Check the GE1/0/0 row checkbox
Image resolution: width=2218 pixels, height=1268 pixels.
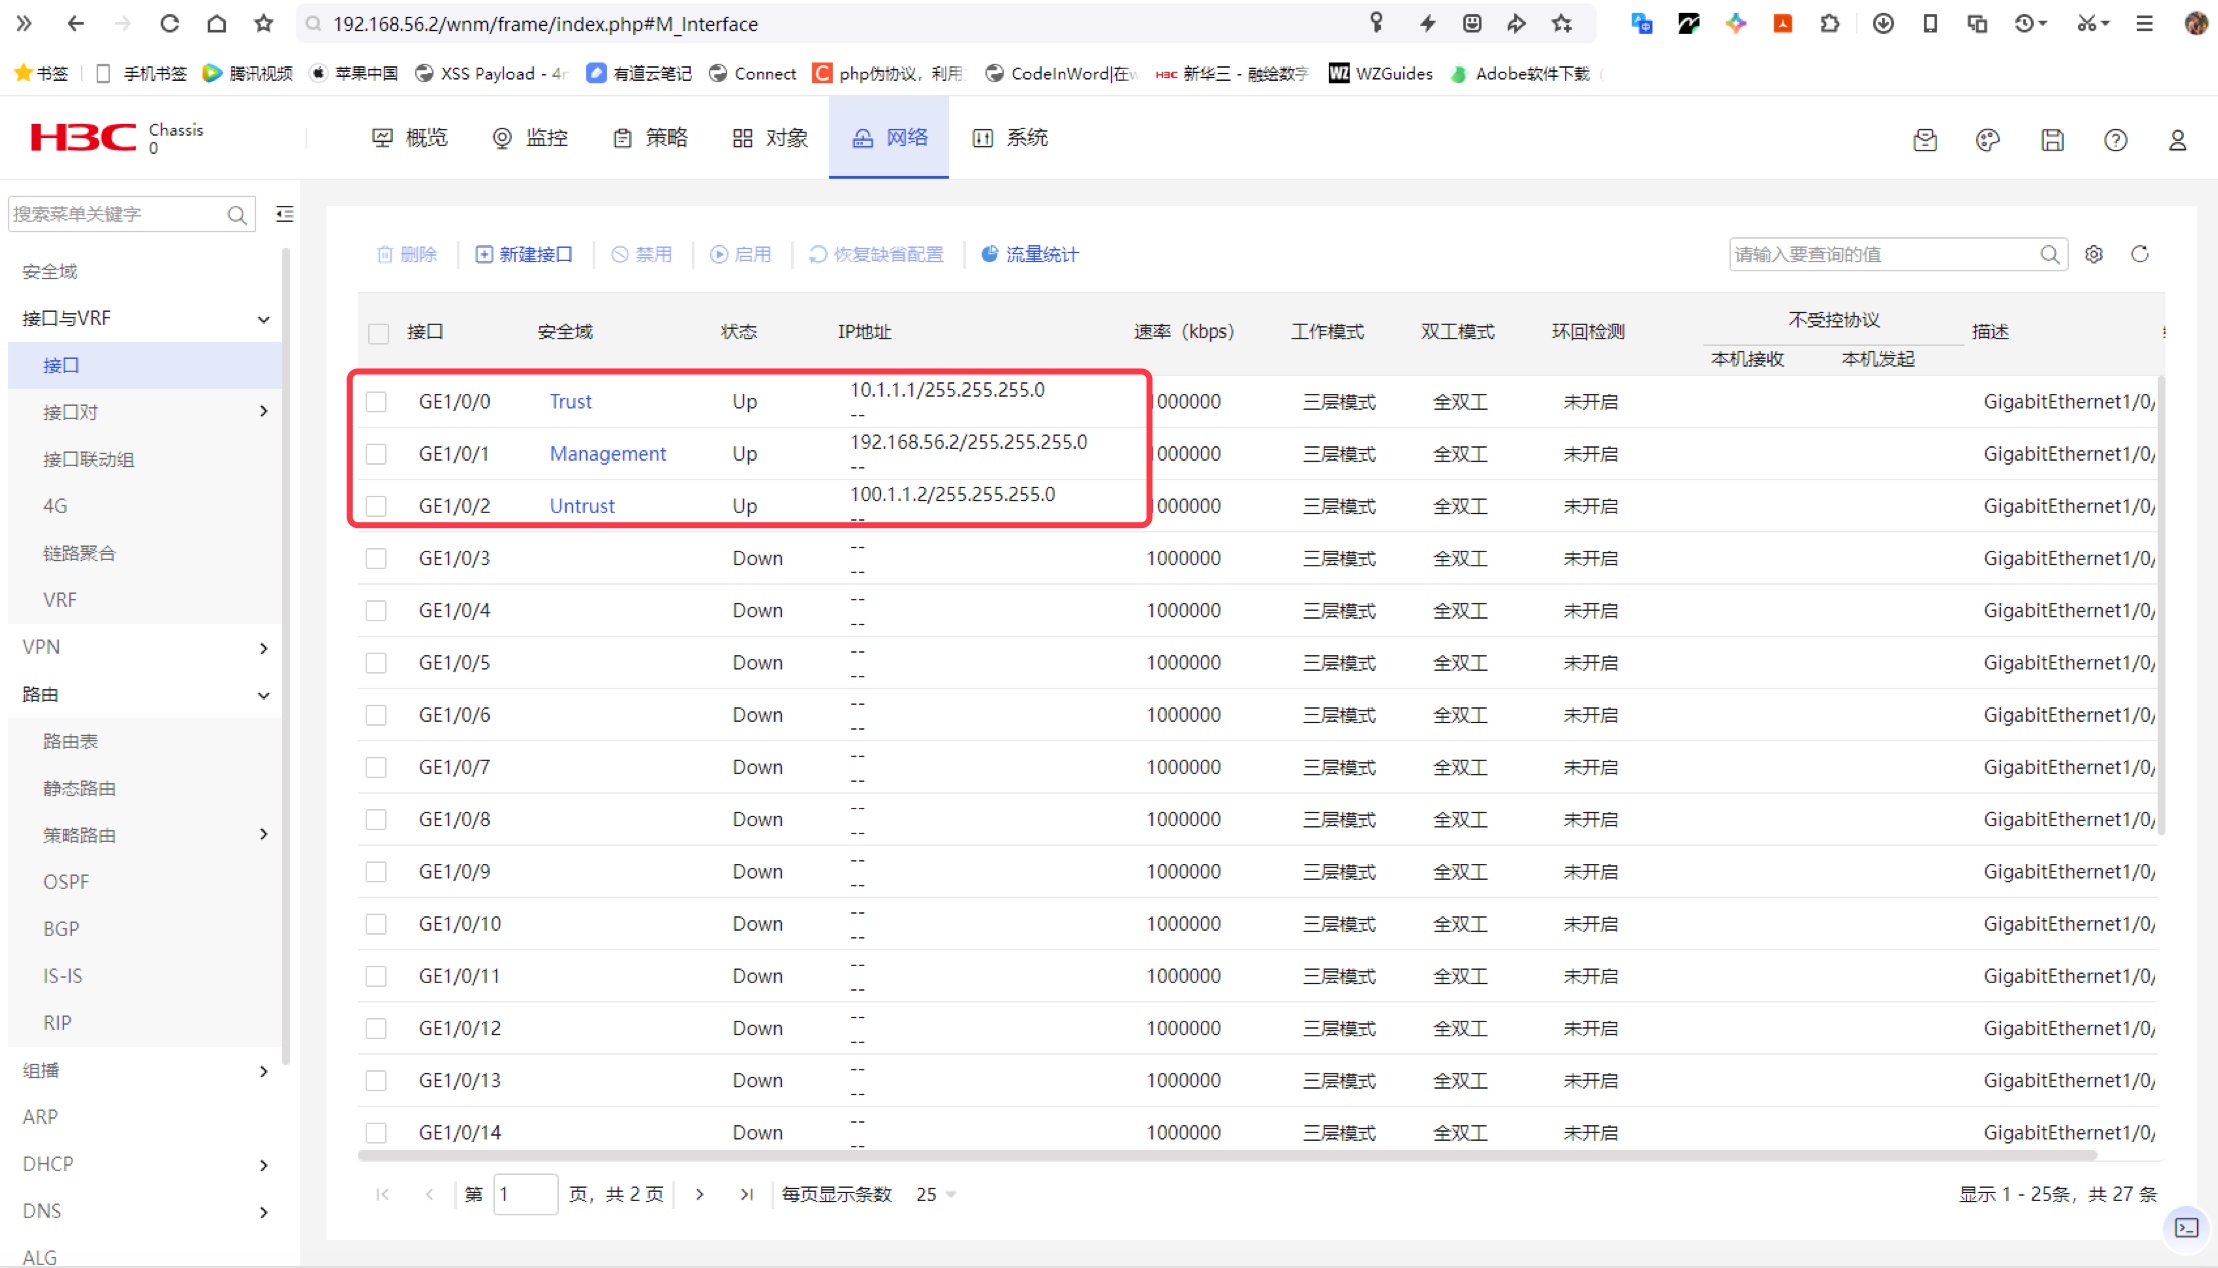[376, 402]
